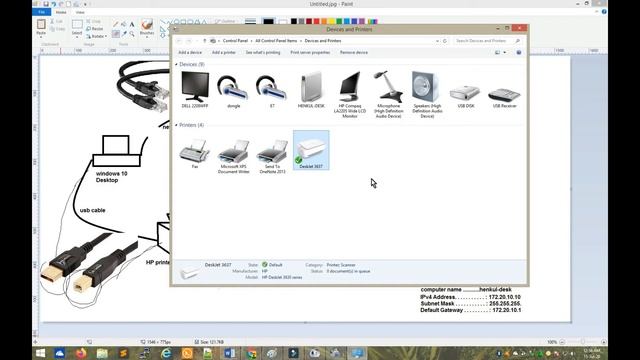Select the BT headset device
This screenshot has width=640, height=360.
(272, 90)
